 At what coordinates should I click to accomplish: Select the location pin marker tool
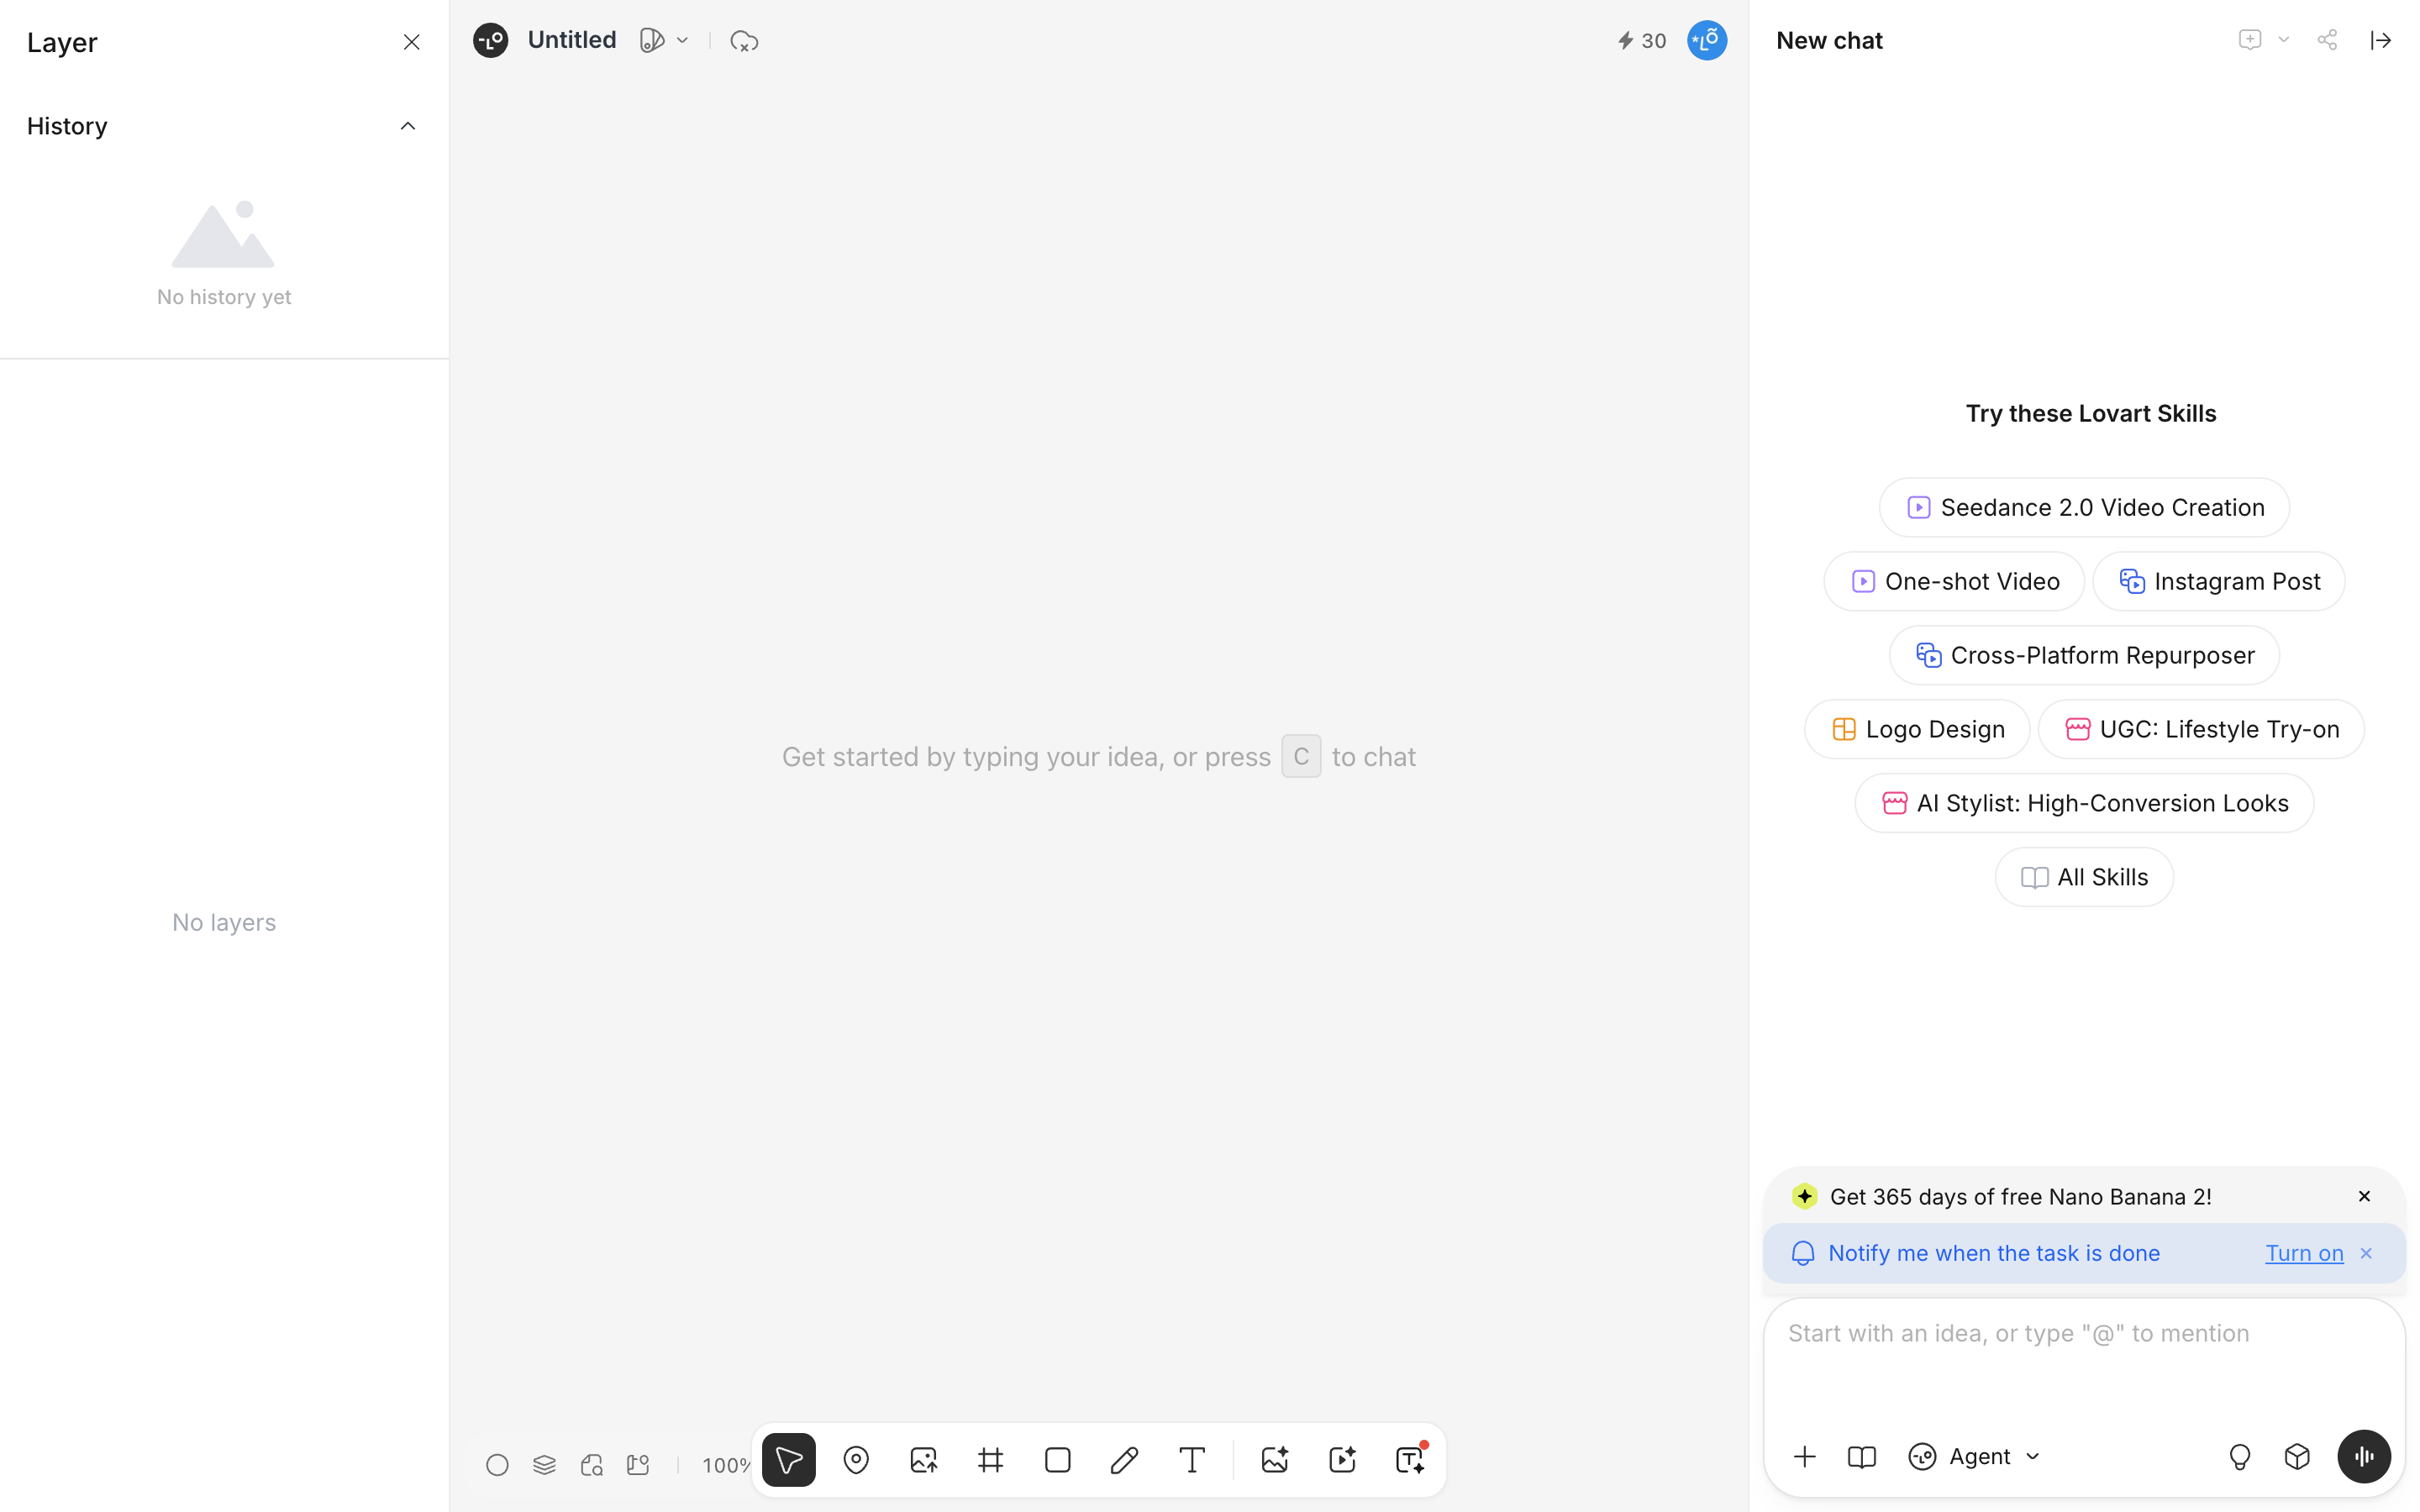(x=856, y=1460)
